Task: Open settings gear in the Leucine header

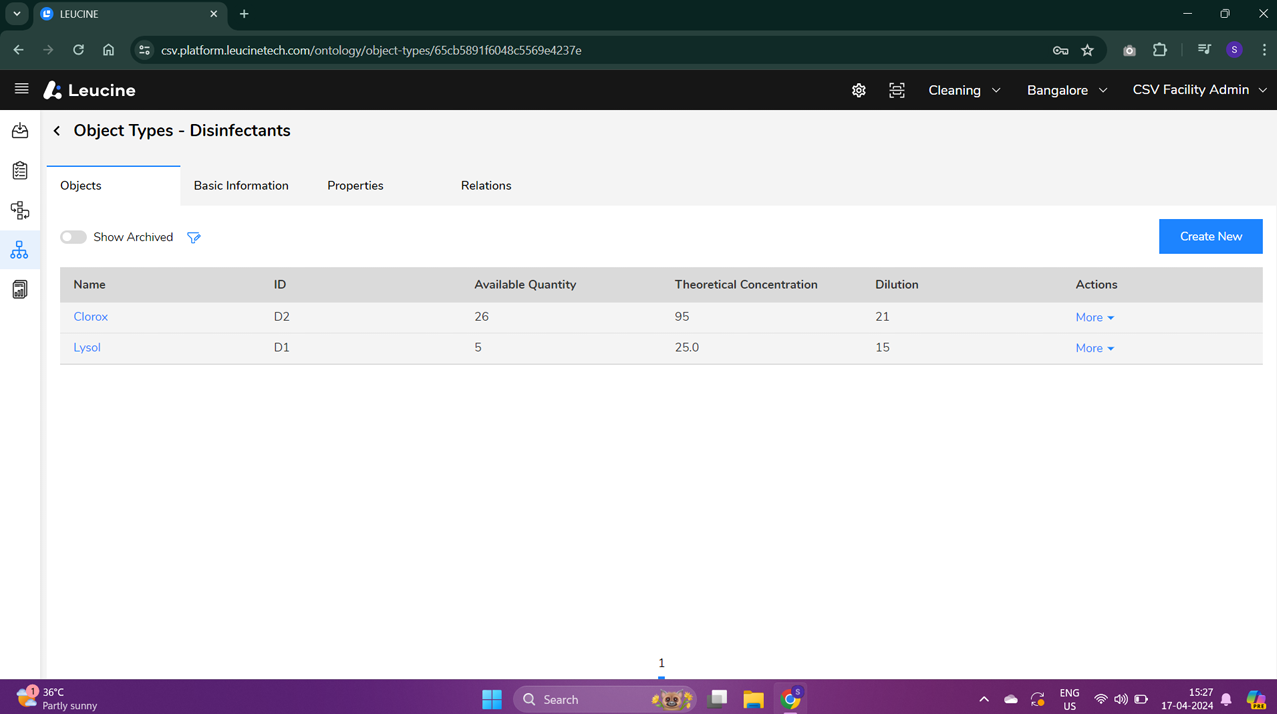Action: click(x=859, y=90)
